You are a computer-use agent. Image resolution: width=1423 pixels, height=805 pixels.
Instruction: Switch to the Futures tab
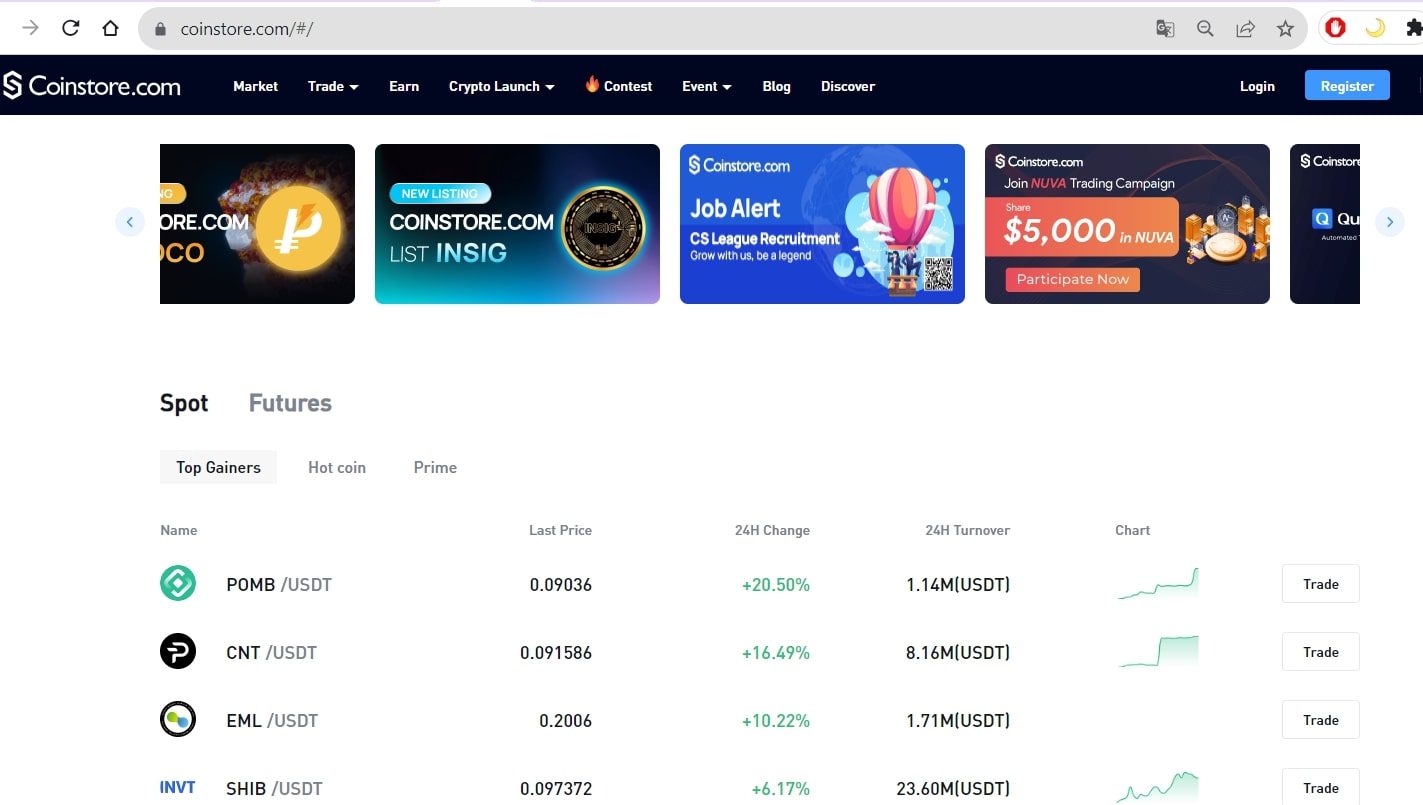(290, 403)
